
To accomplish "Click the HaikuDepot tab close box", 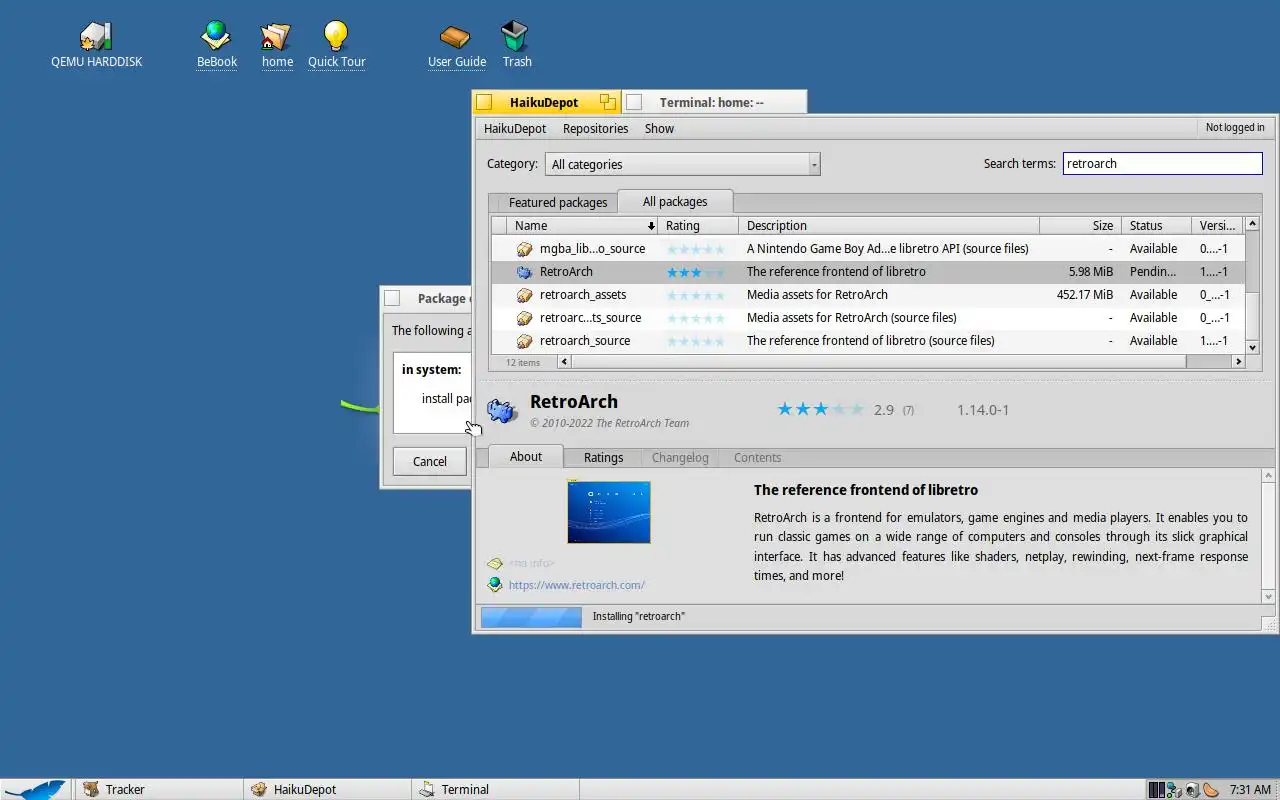I will (484, 102).
